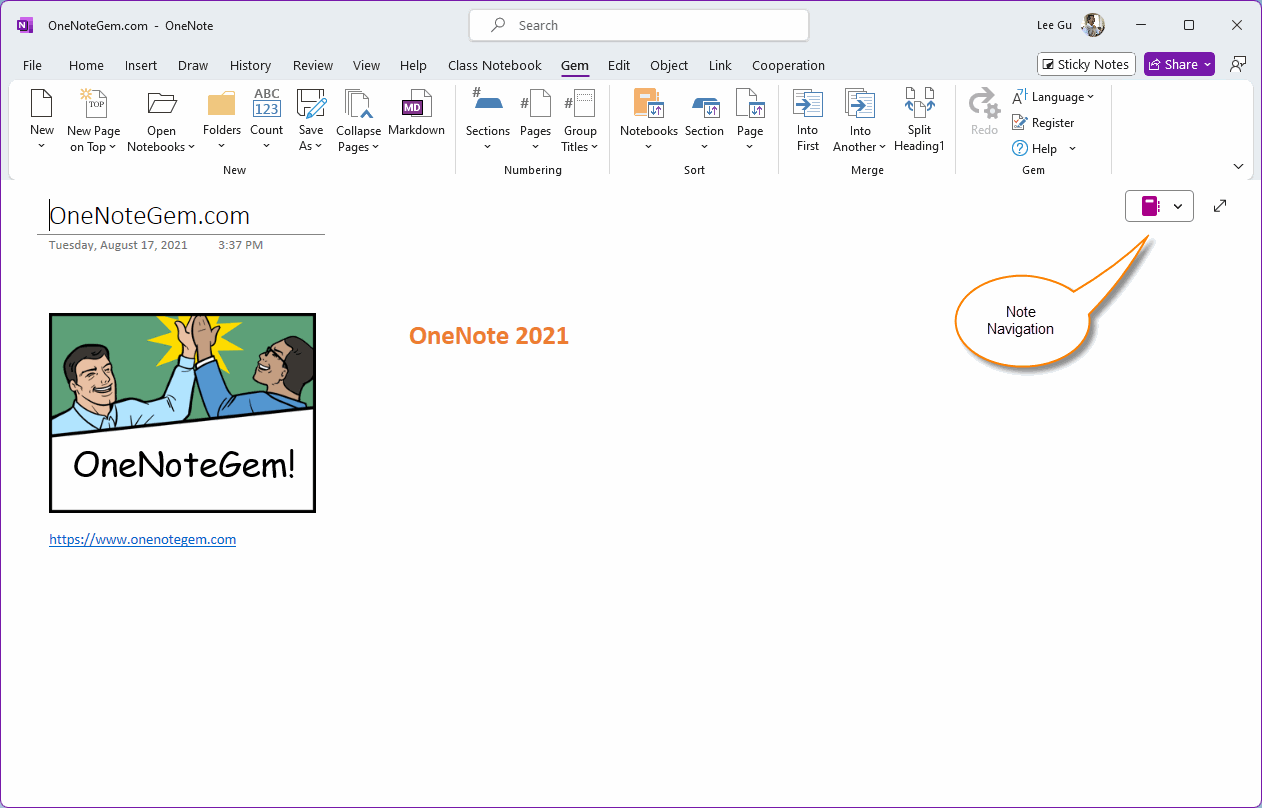Viewport: 1262px width, 808px height.
Task: Click the Folders icon
Action: tap(221, 104)
